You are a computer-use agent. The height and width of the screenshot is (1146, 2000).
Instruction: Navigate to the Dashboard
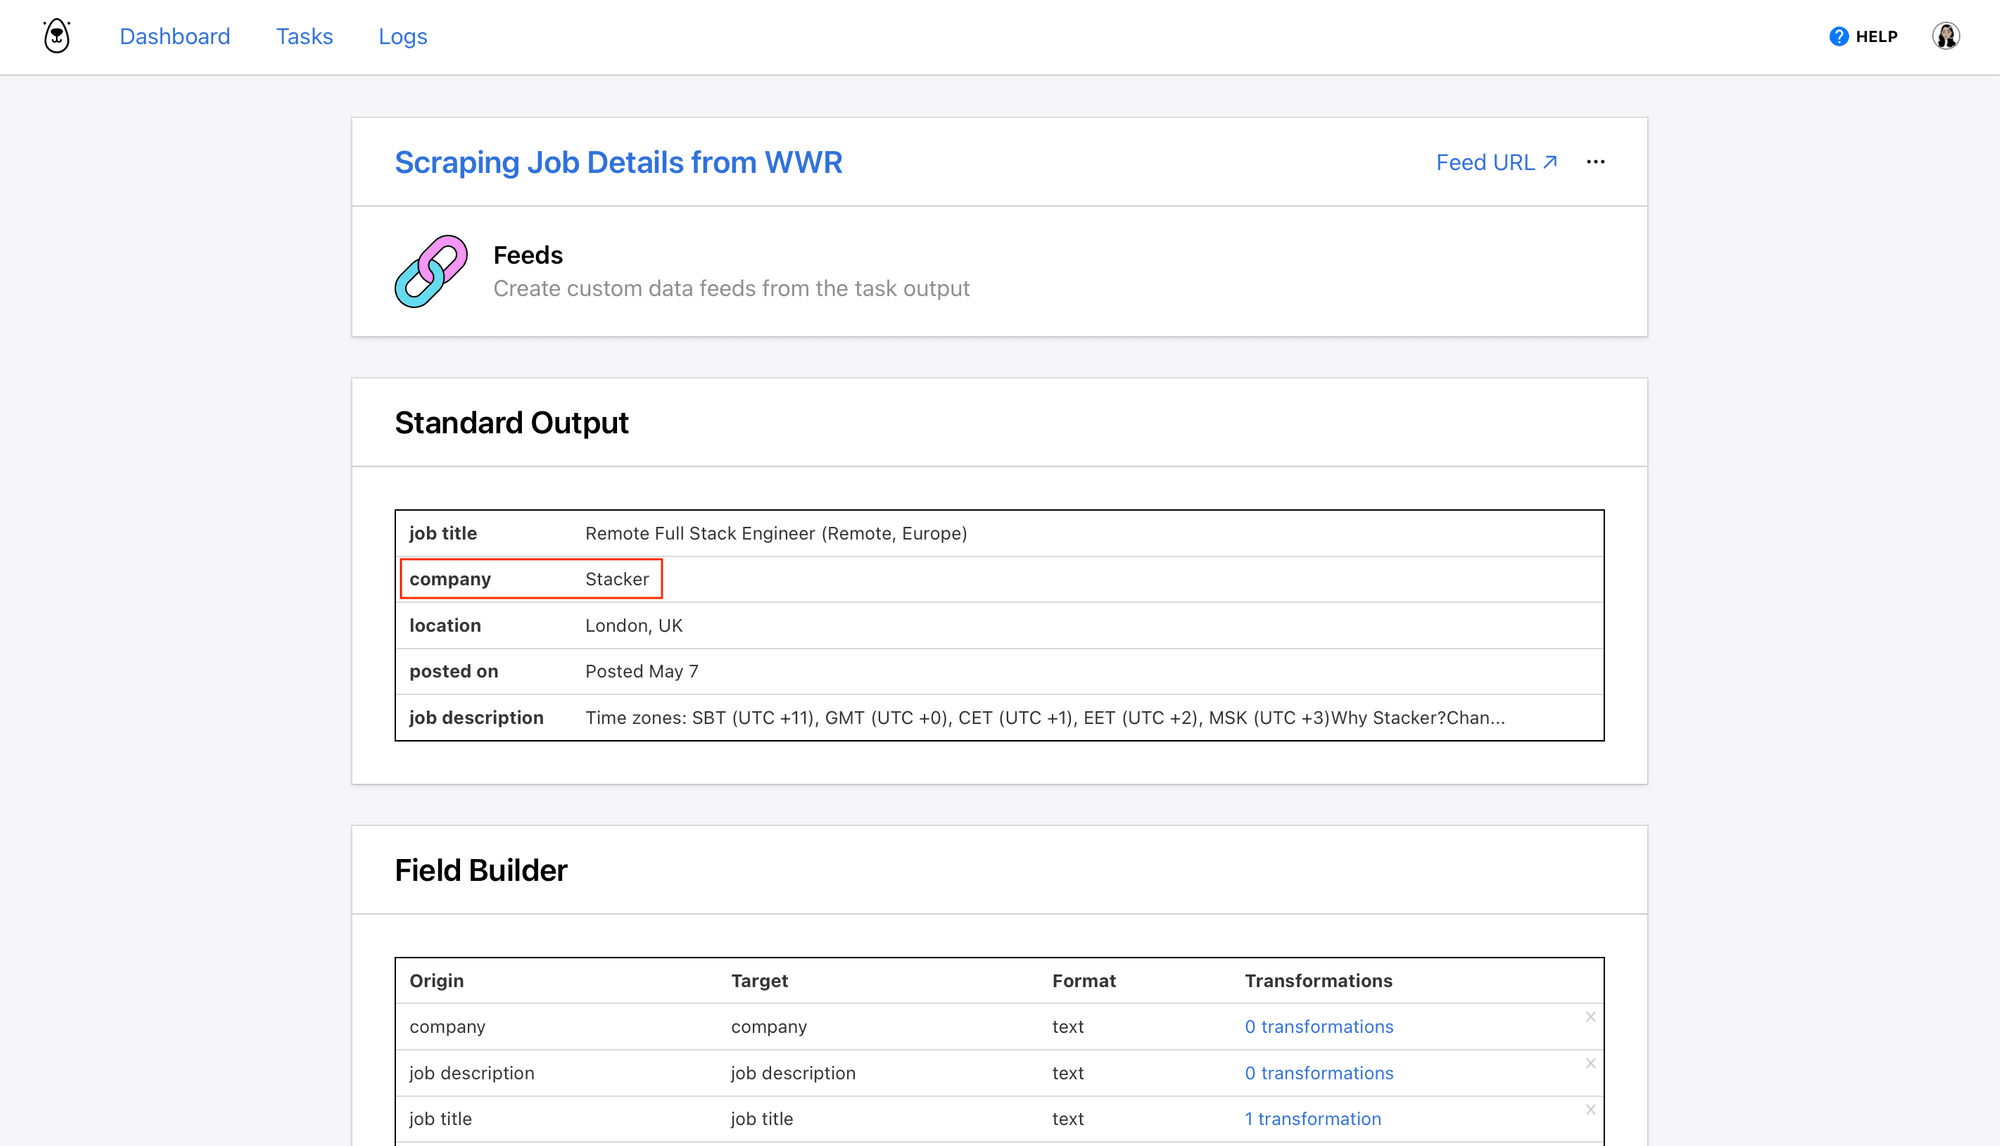[x=174, y=36]
